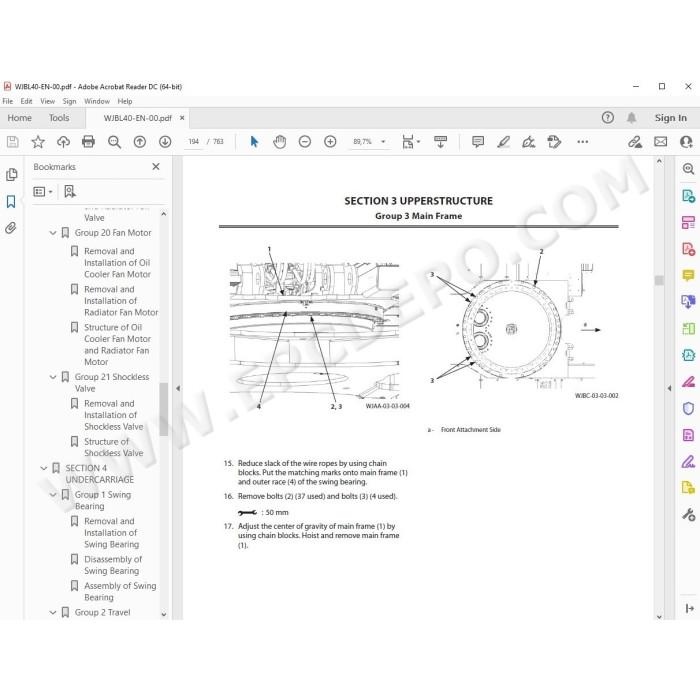Close the Bookmarks panel
This screenshot has height=700, width=700.
(156, 167)
